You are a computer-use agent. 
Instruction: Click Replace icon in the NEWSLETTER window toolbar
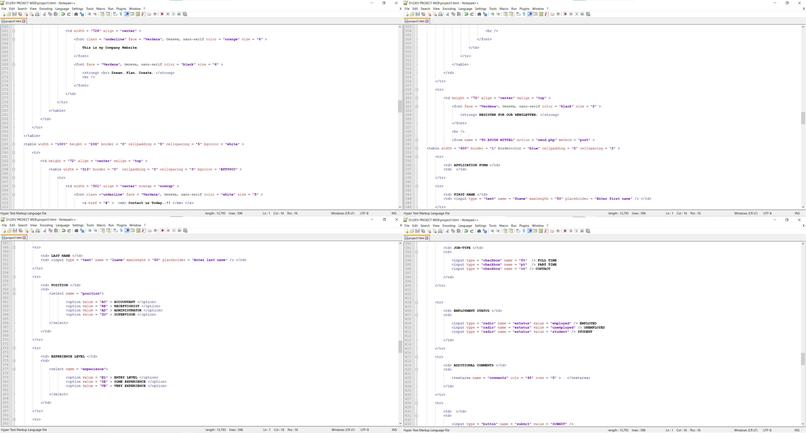[485, 14]
